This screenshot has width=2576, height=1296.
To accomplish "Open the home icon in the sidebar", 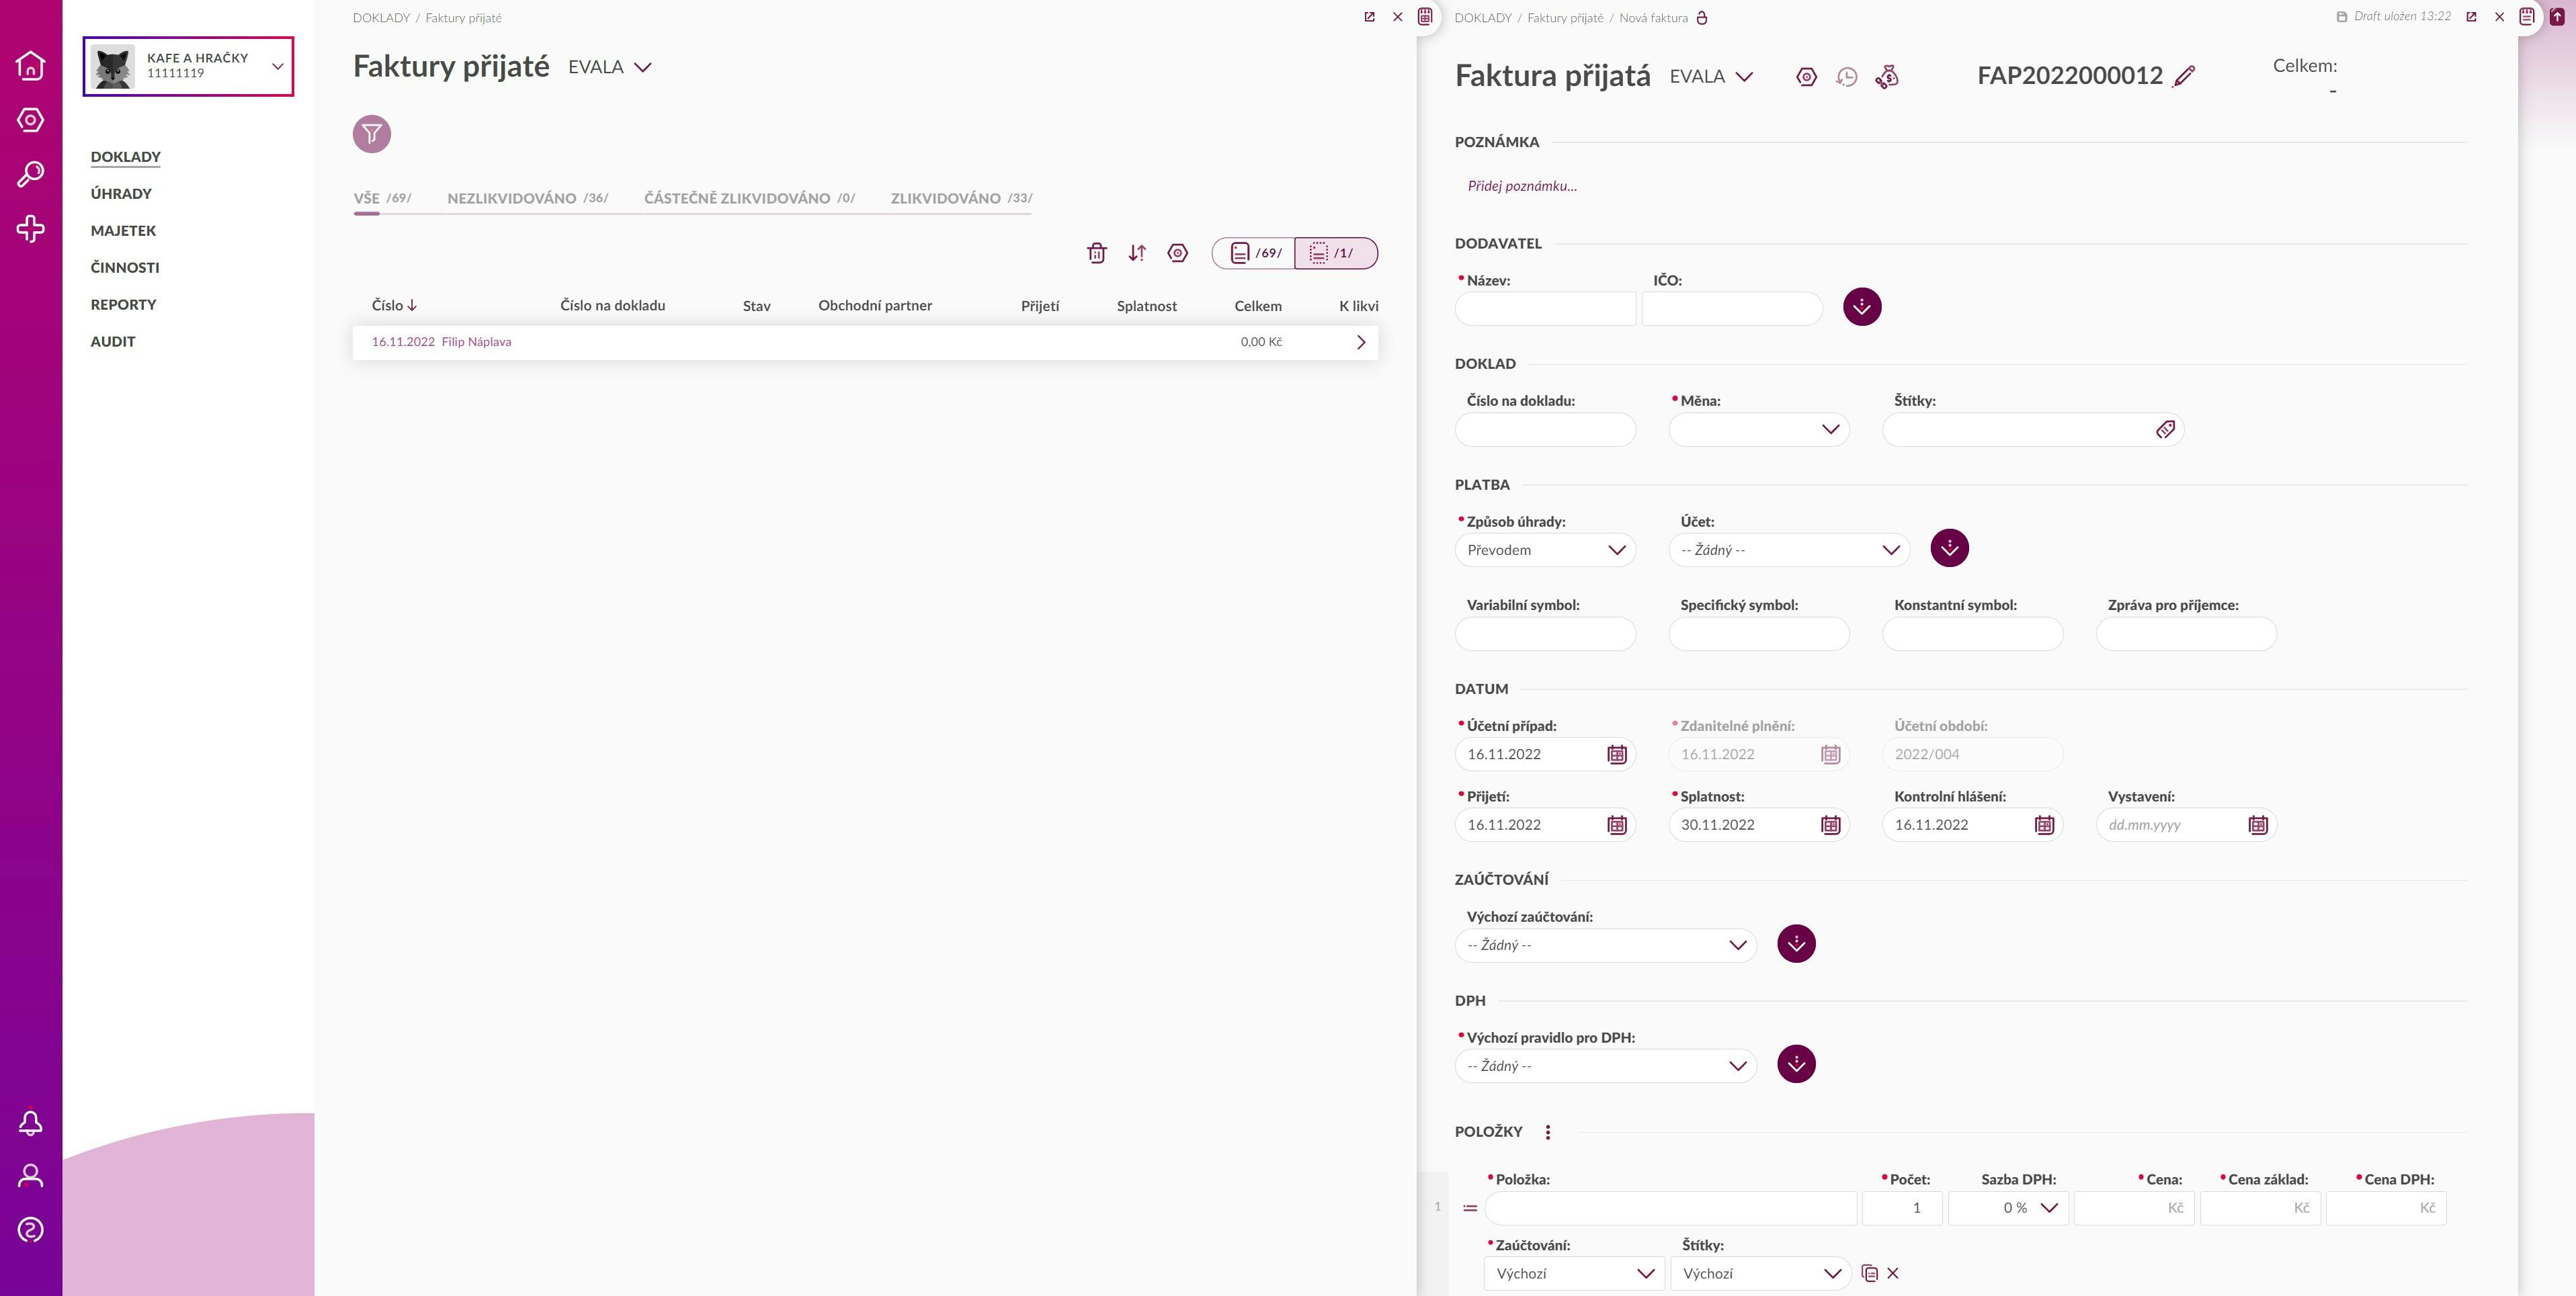I will pyautogui.click(x=30, y=66).
